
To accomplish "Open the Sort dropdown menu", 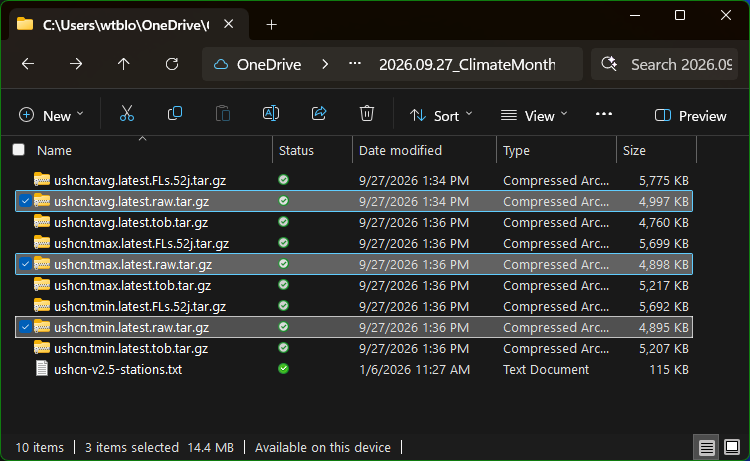I will coord(441,115).
